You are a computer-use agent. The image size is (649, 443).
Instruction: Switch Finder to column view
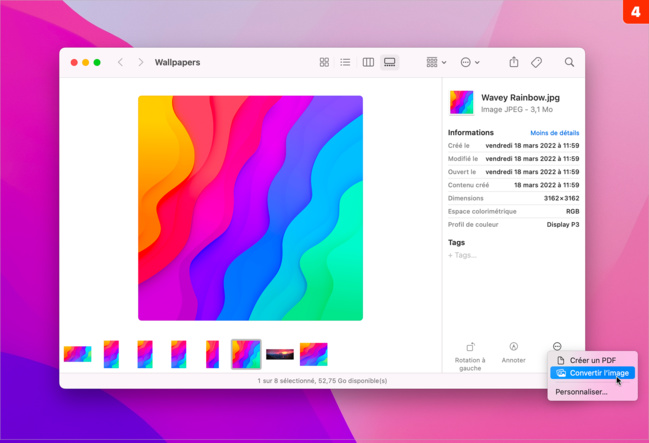pos(368,62)
